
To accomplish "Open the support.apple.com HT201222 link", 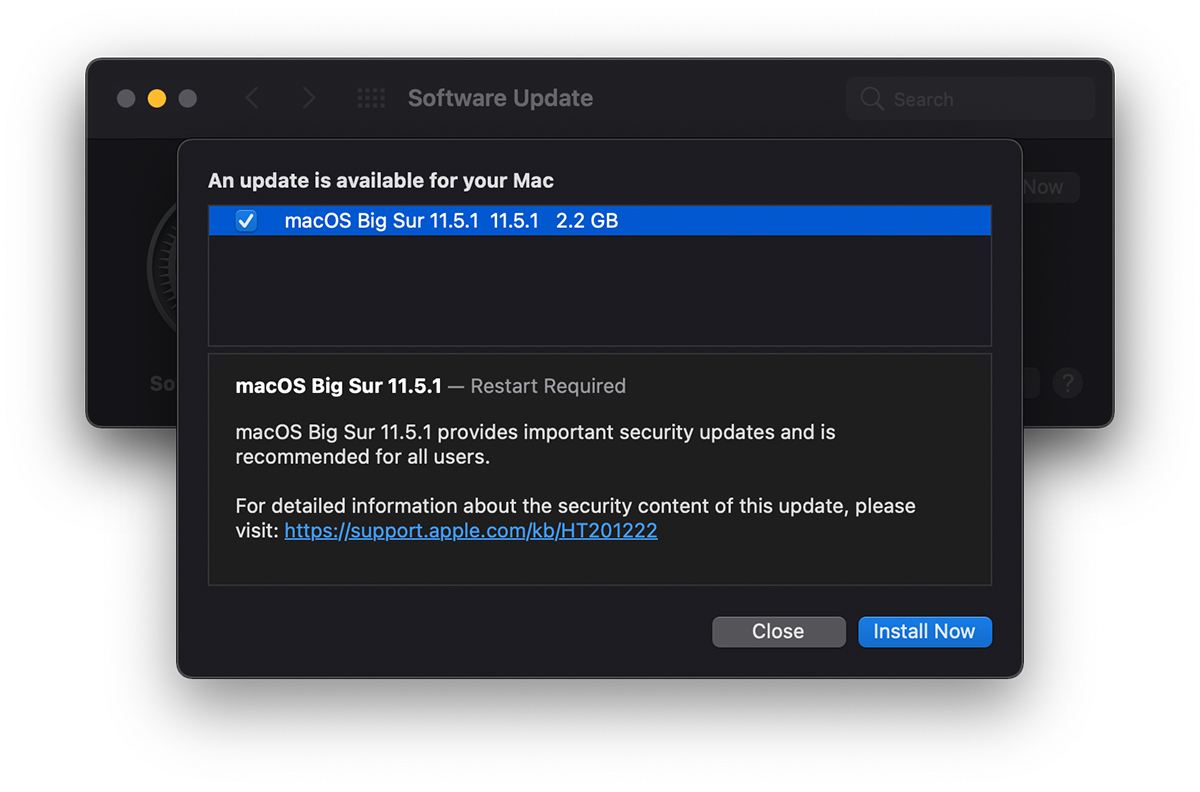I will click(x=471, y=531).
